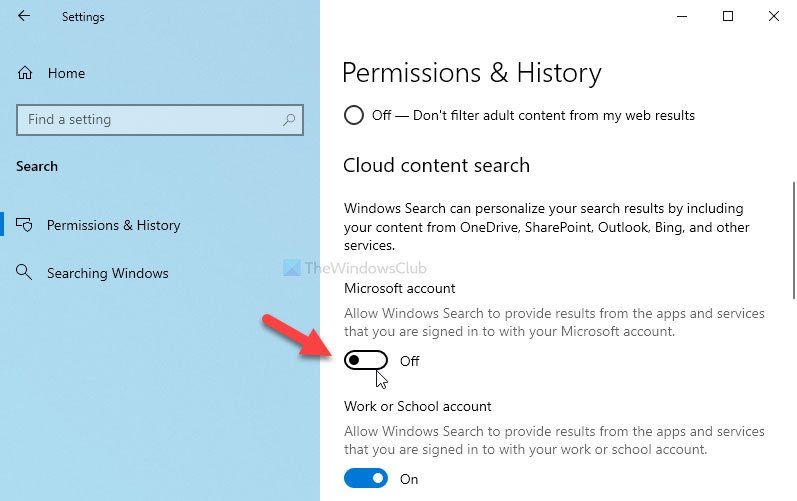Select the adult content filter Off radio button
797x501 pixels.
pyautogui.click(x=353, y=115)
